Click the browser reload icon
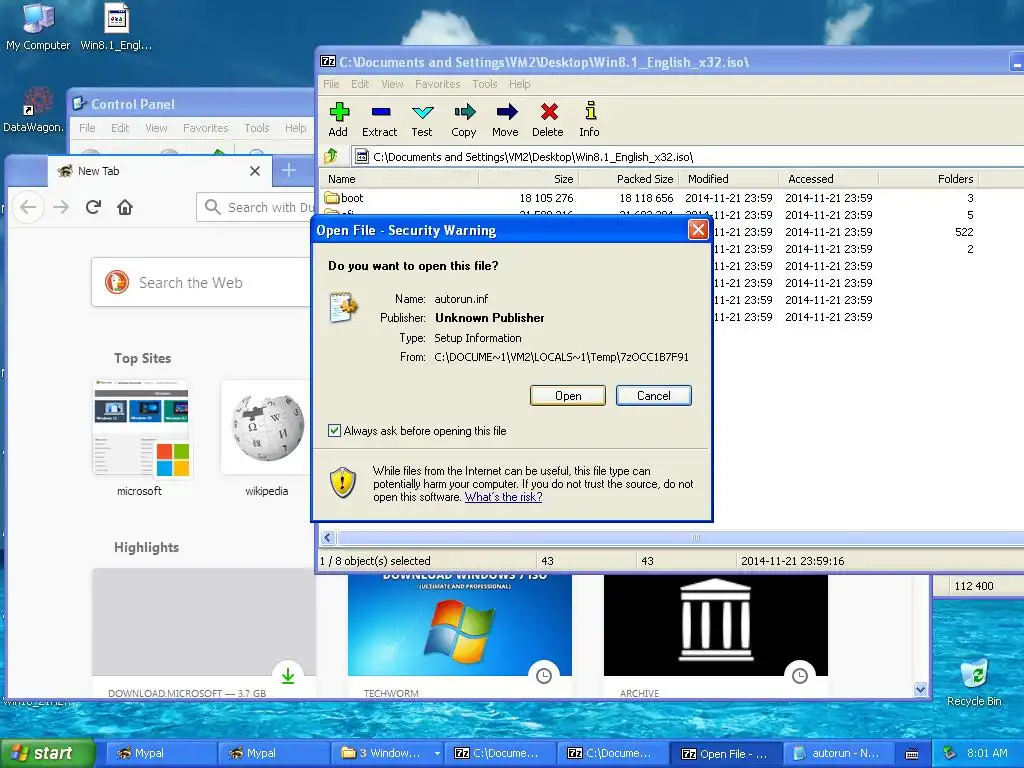Viewport: 1024px width, 768px height. 93,207
